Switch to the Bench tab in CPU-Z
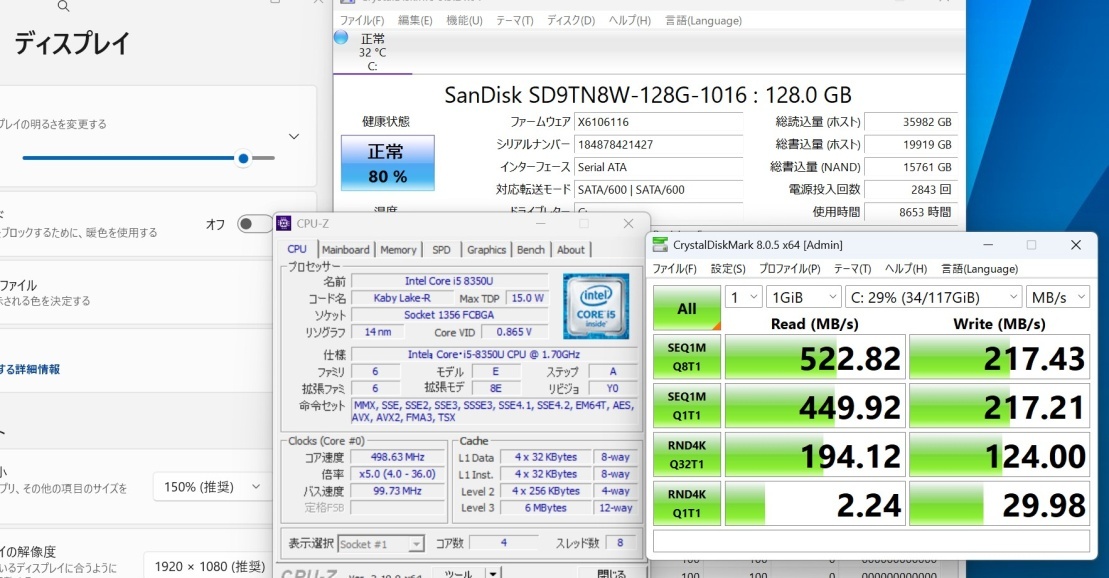The height and width of the screenshot is (578, 1109). 530,249
